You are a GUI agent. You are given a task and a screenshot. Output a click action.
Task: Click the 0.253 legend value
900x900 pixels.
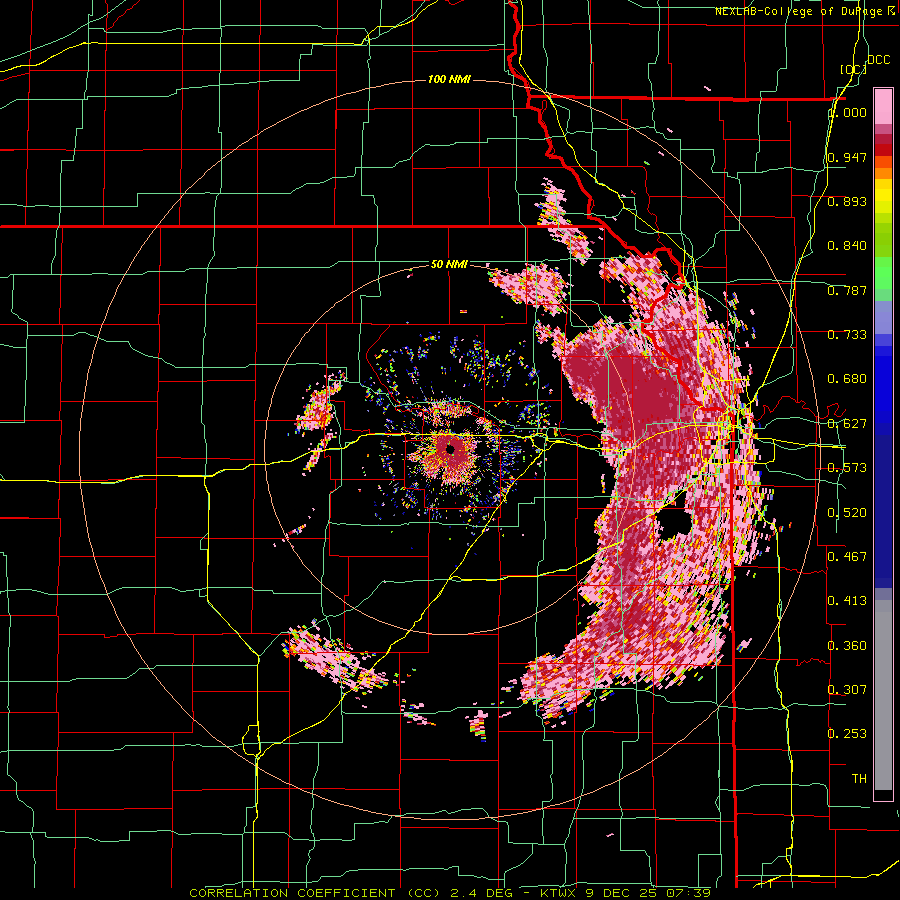point(847,734)
